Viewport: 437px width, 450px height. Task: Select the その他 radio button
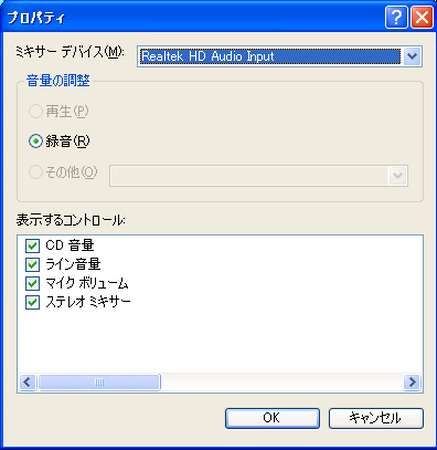click(x=35, y=172)
